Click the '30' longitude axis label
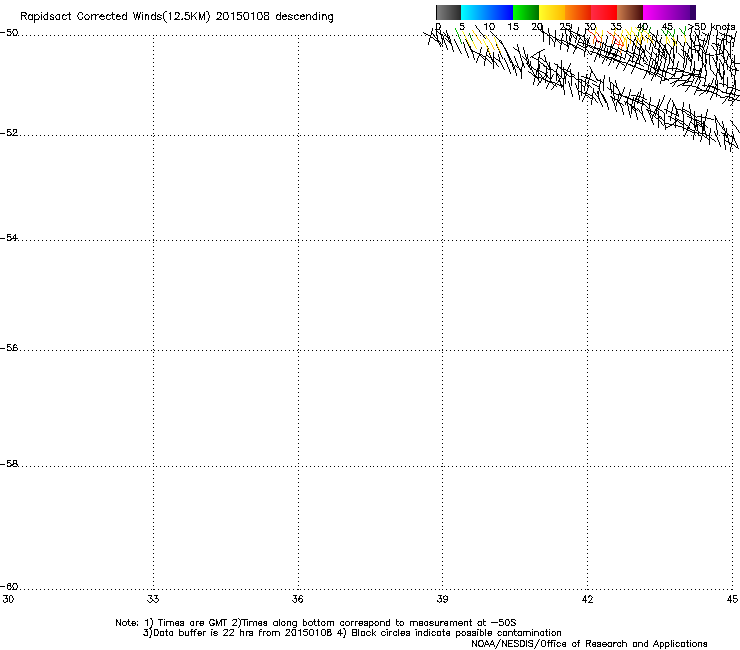 pos(8,599)
